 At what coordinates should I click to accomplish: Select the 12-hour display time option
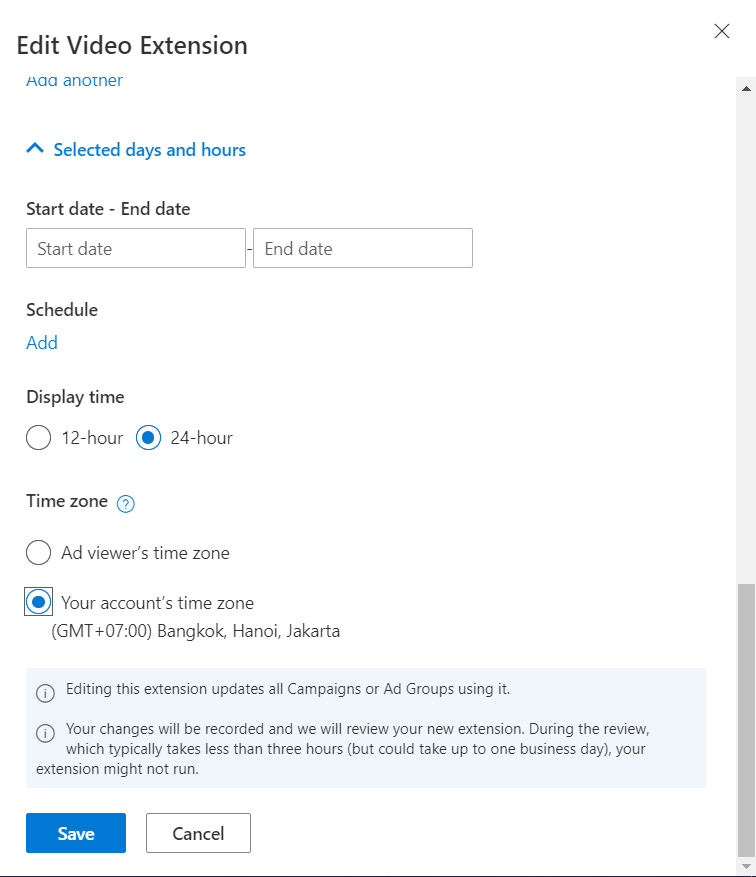pos(38,438)
